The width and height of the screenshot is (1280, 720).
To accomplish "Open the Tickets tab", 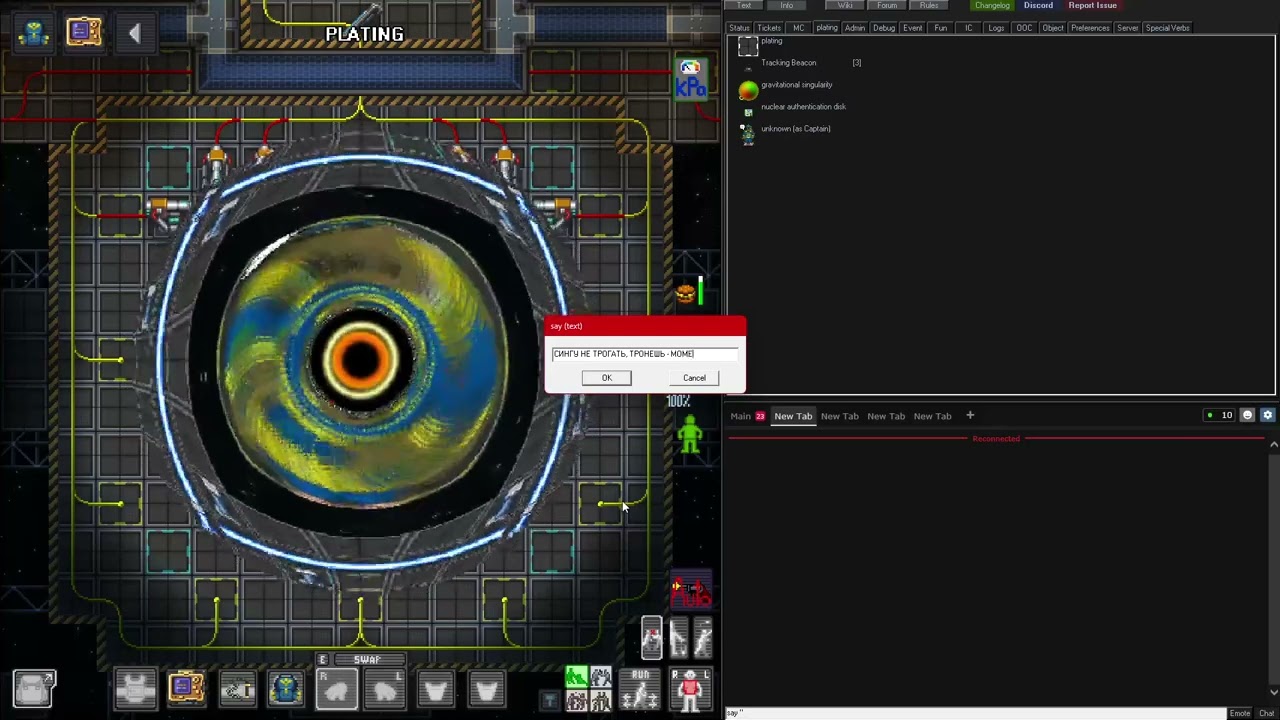I will click(769, 28).
